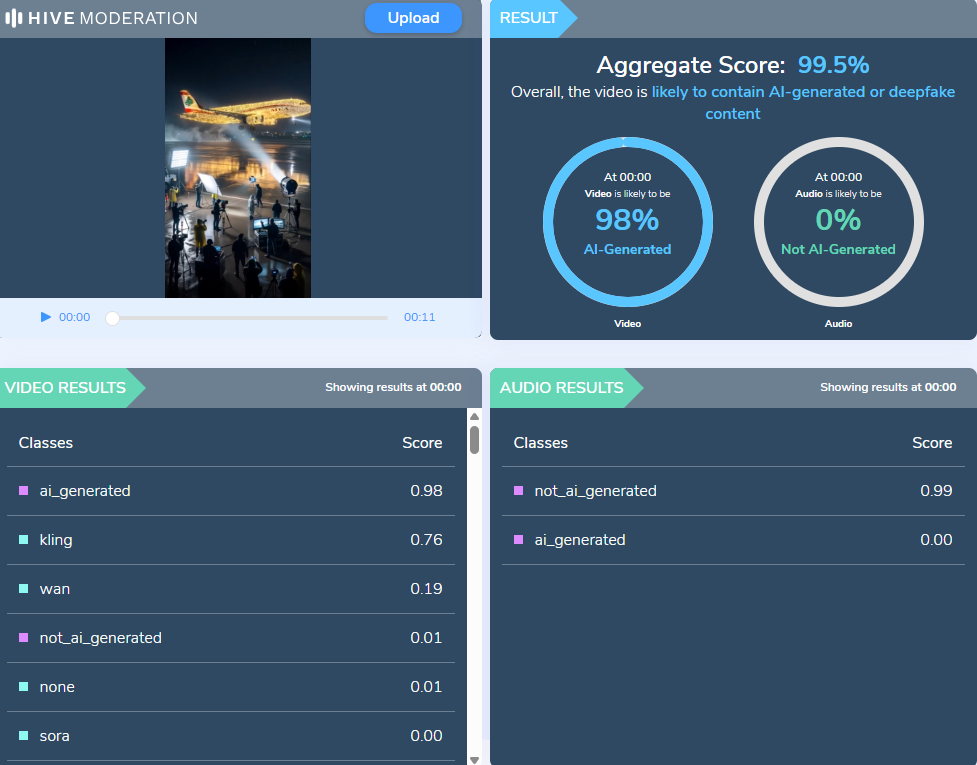
Task: Select the Audio Results tab header
Action: [561, 388]
